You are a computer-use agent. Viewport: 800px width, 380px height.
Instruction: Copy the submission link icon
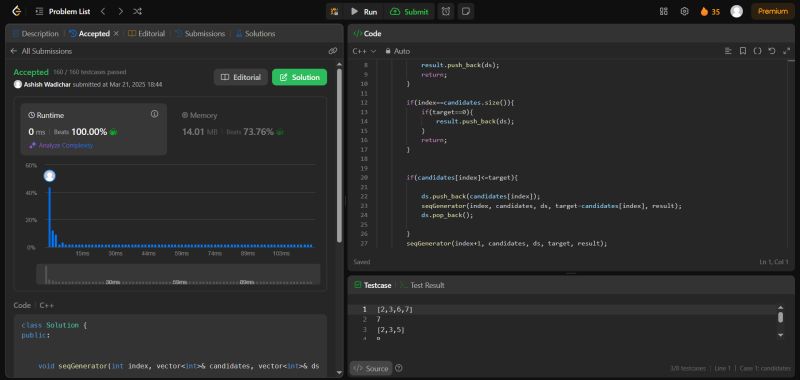(333, 51)
